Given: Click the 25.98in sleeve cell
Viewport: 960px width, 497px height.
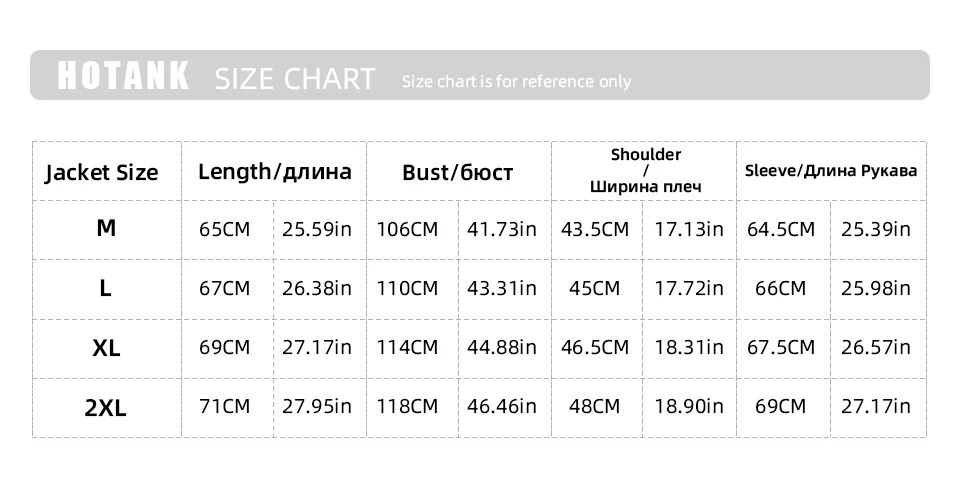Looking at the screenshot, I should coord(876,288).
